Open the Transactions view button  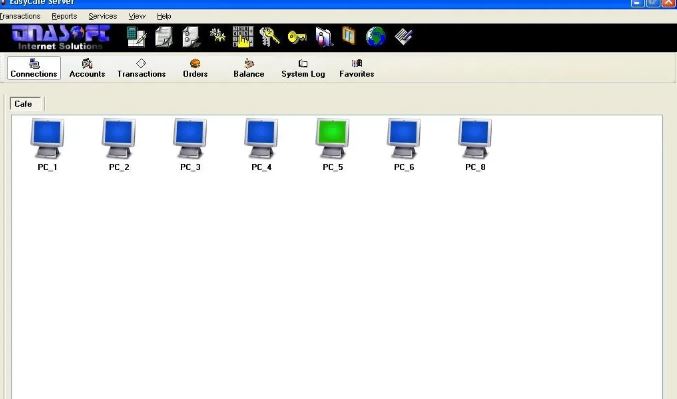tap(141, 68)
